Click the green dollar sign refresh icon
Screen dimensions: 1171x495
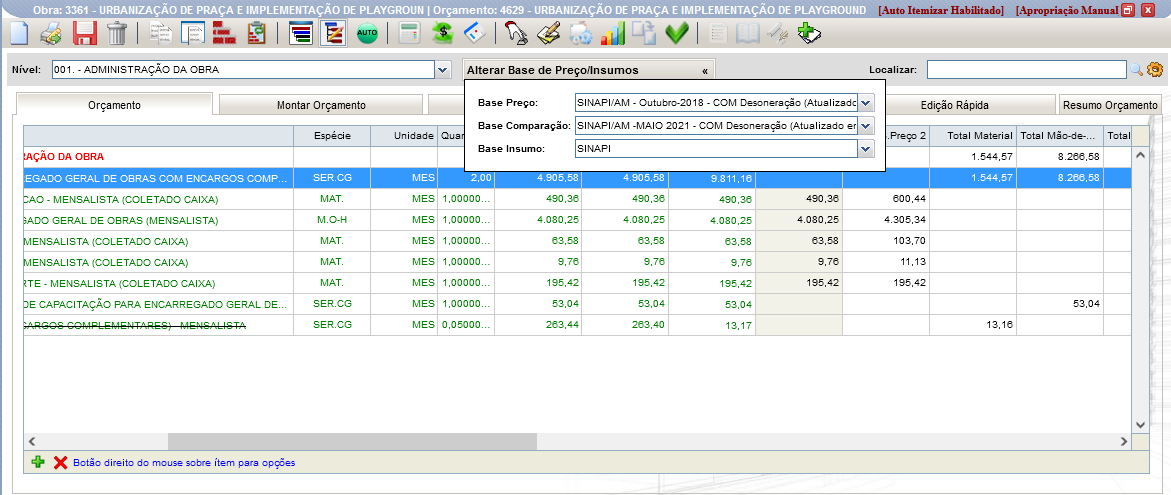point(443,34)
